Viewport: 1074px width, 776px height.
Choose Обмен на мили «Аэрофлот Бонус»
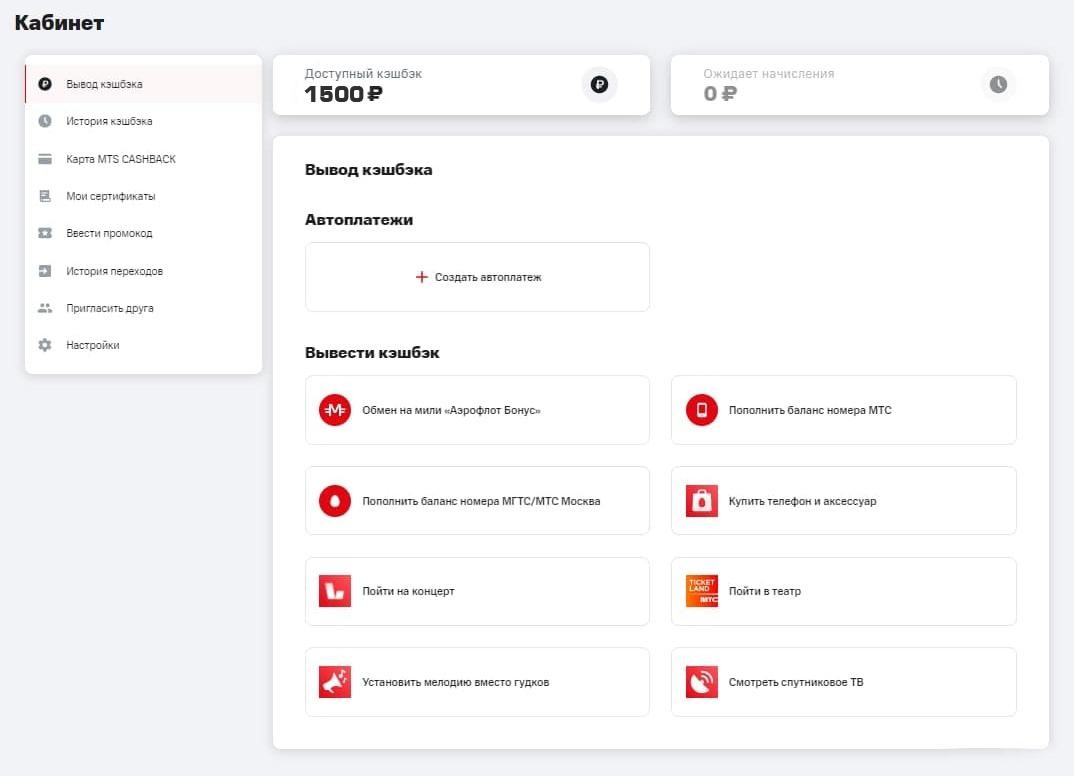pyautogui.click(x=477, y=410)
